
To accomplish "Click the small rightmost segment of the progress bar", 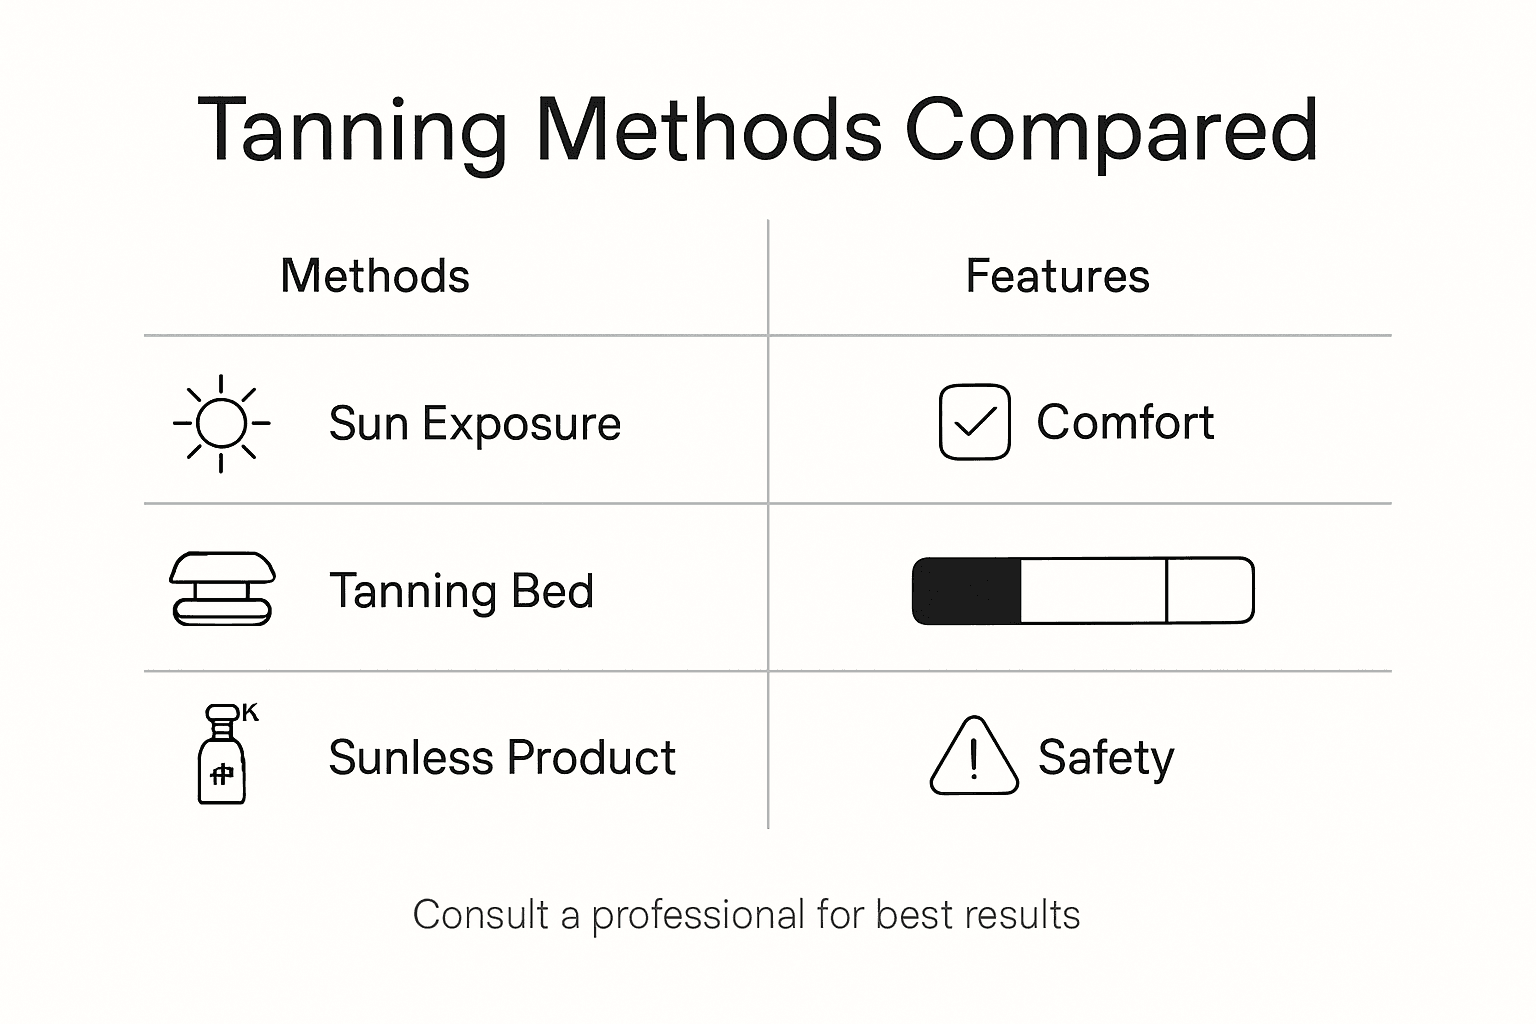I will [1209, 590].
